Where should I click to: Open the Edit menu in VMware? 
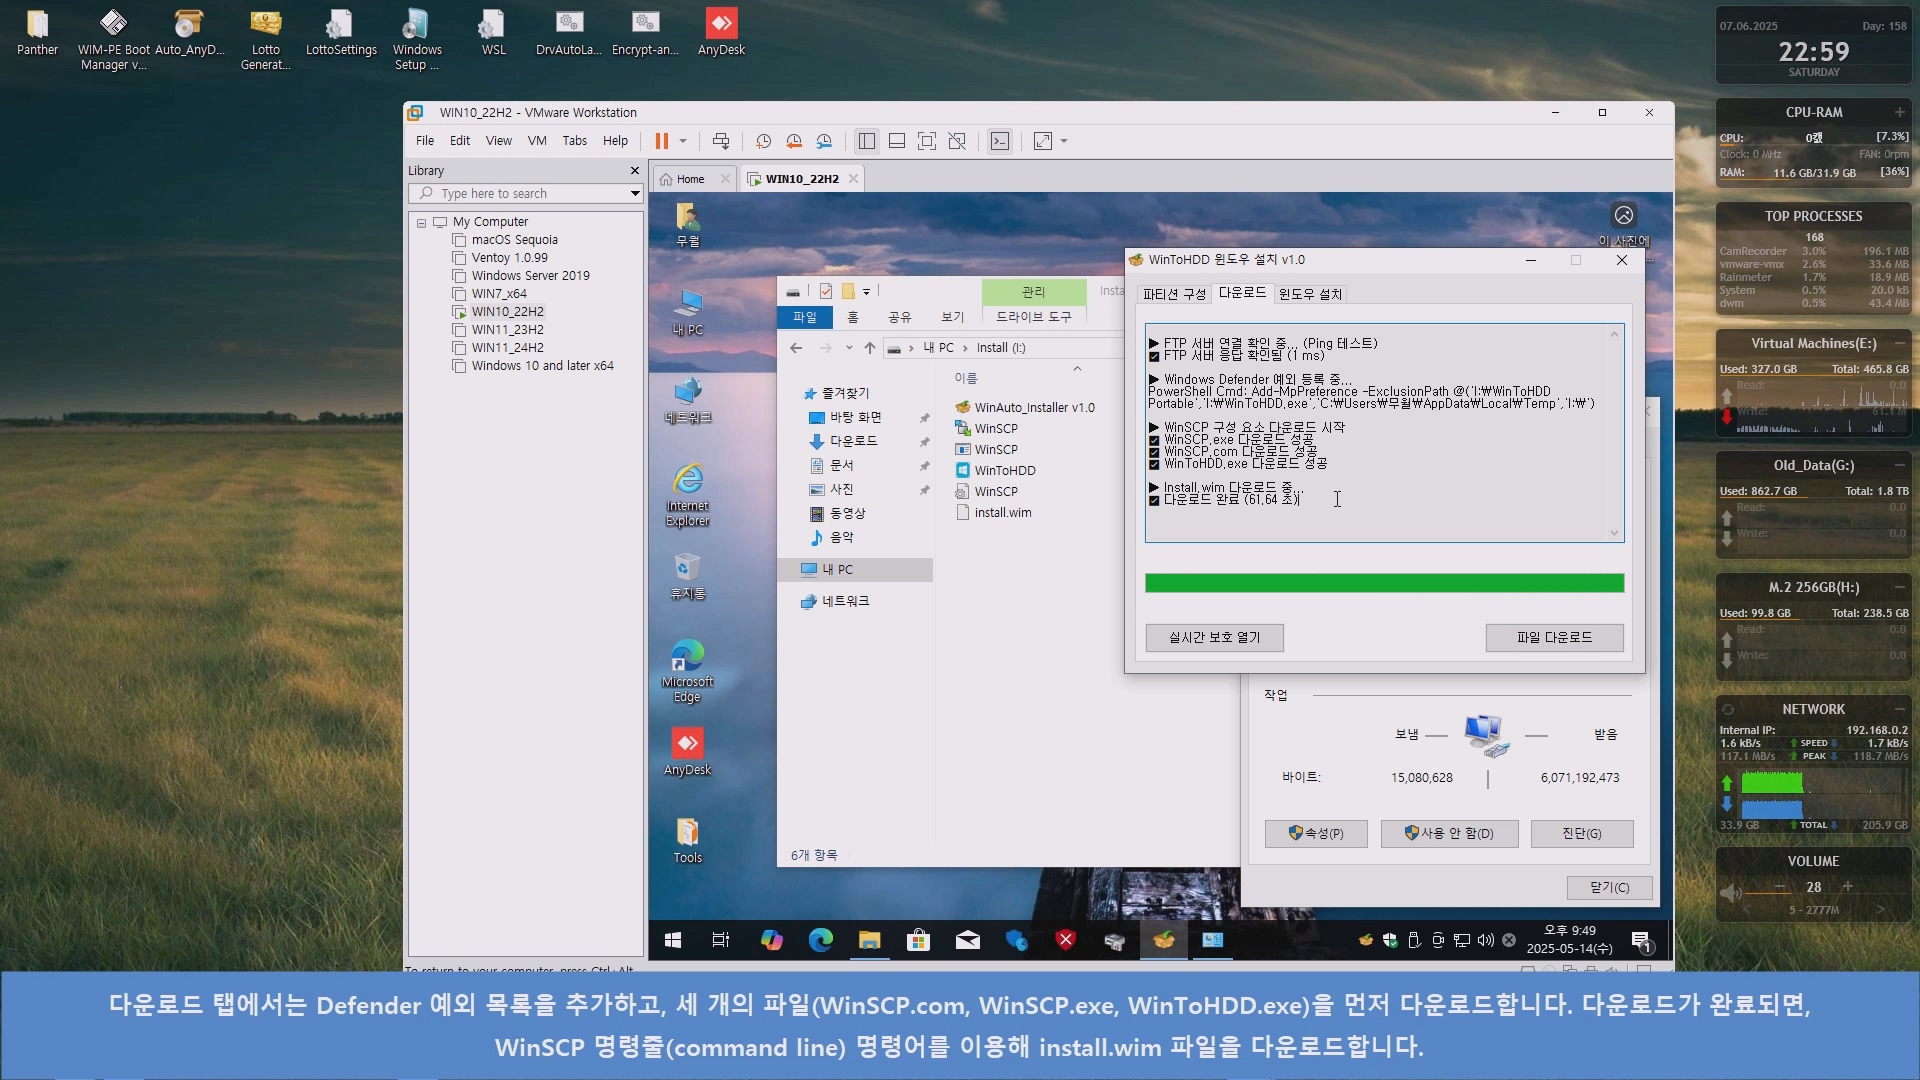tap(460, 141)
